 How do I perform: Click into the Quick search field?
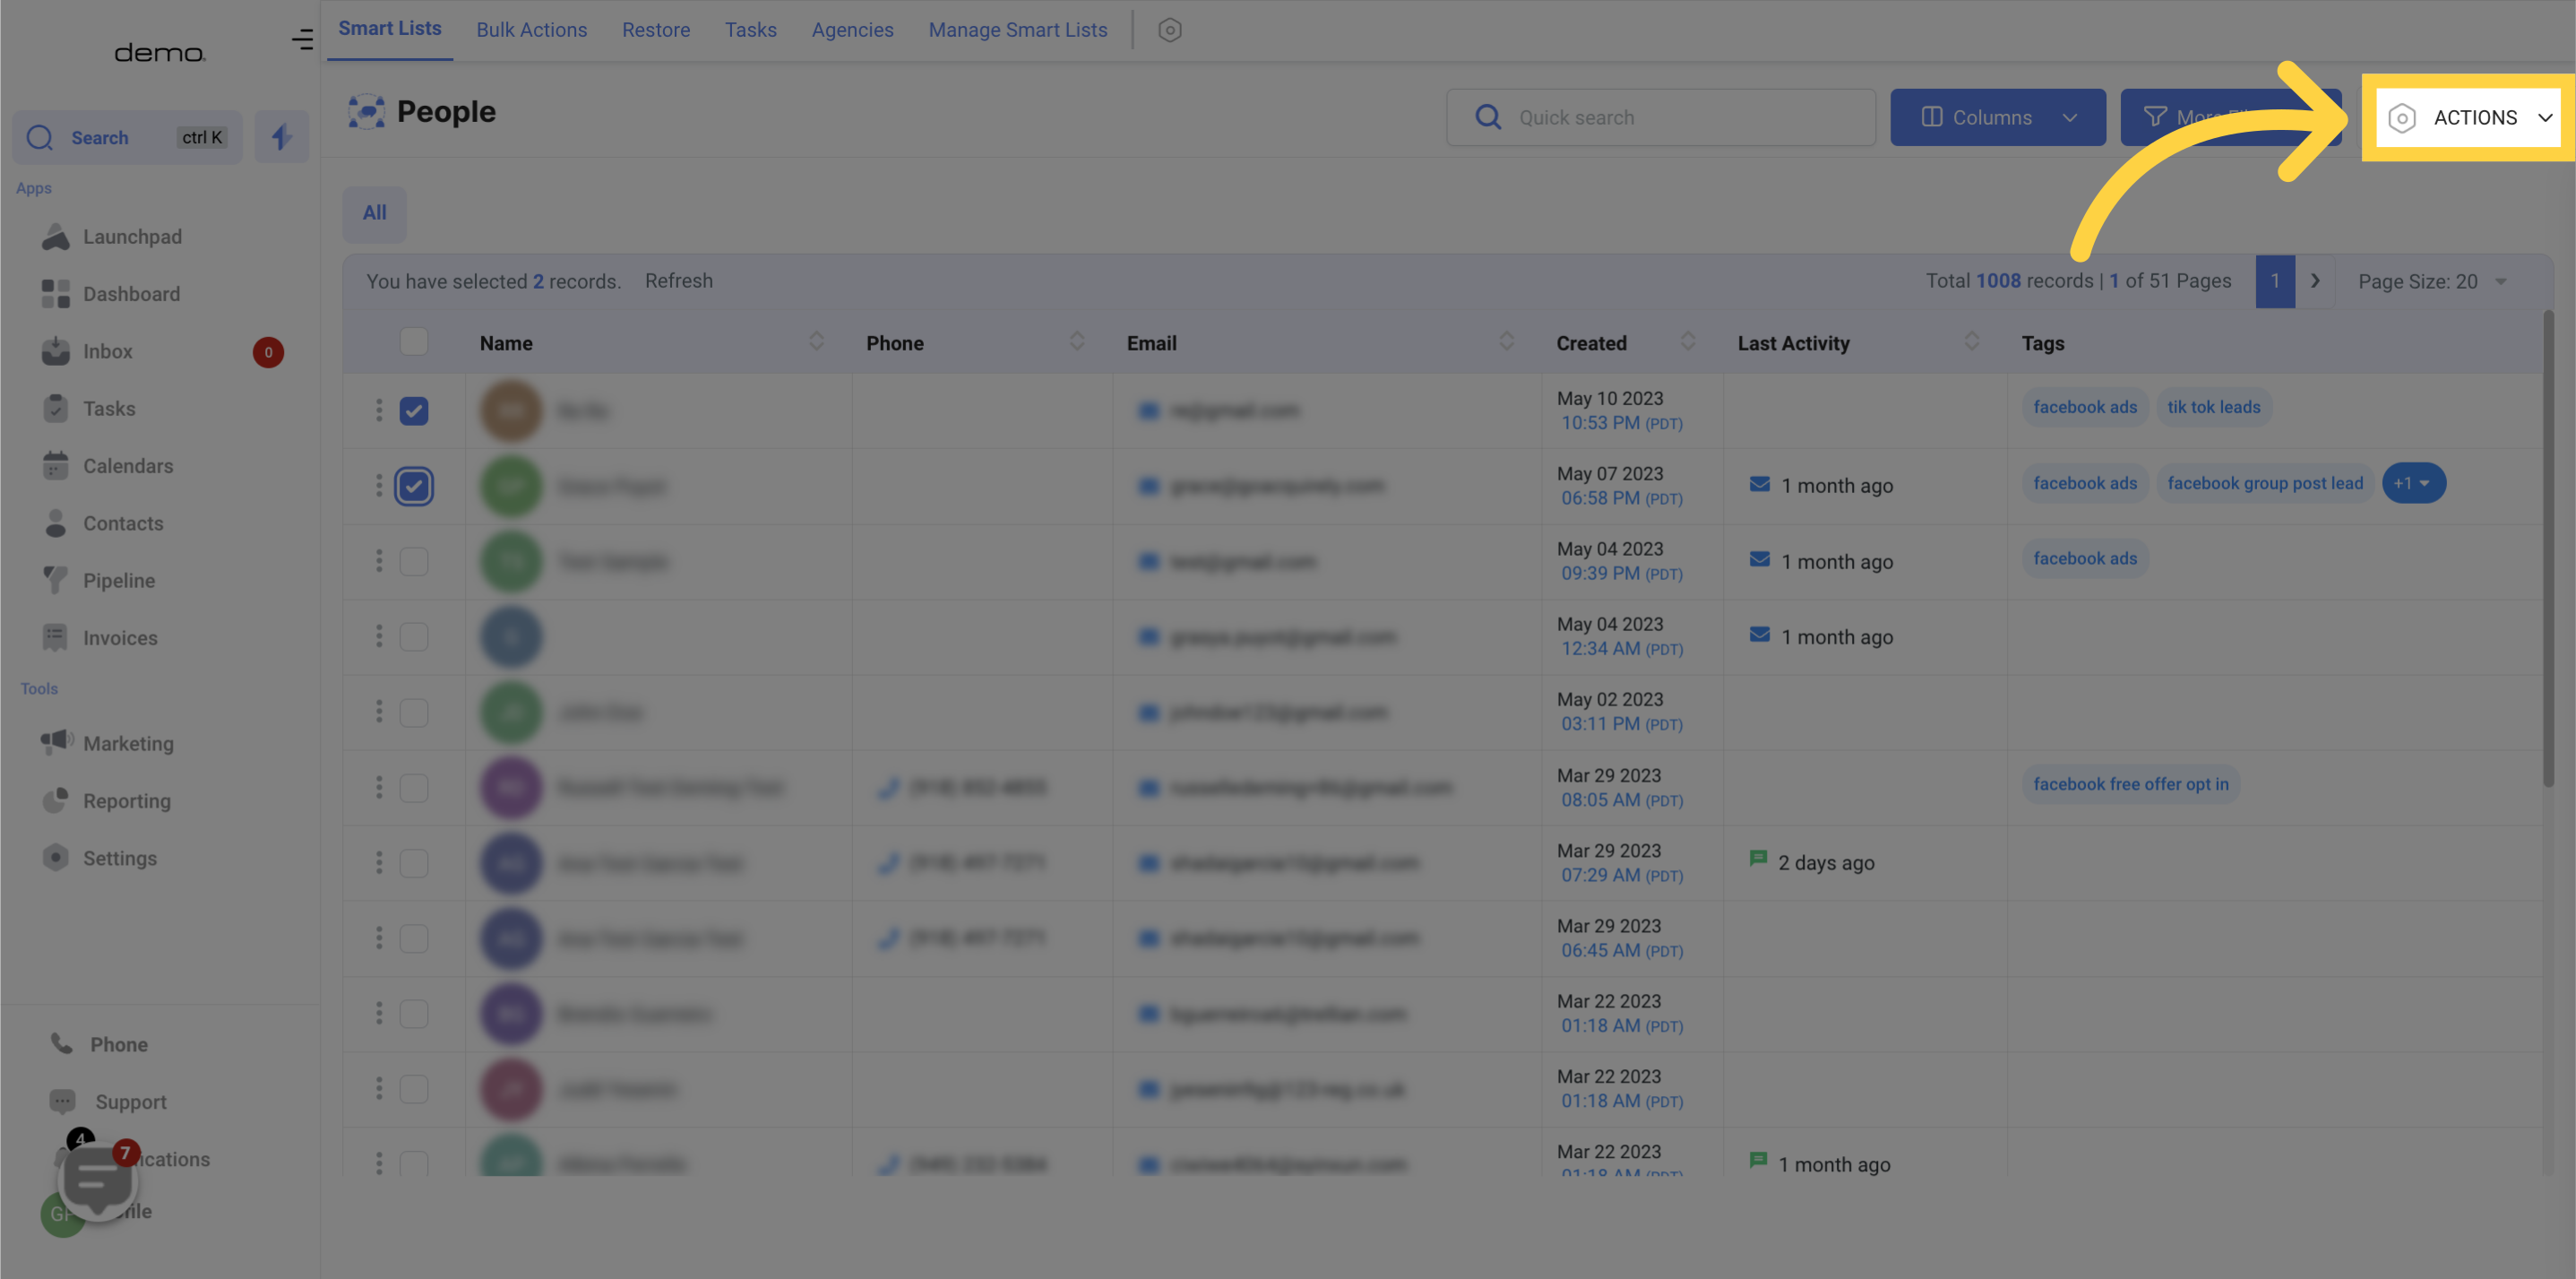(1660, 118)
